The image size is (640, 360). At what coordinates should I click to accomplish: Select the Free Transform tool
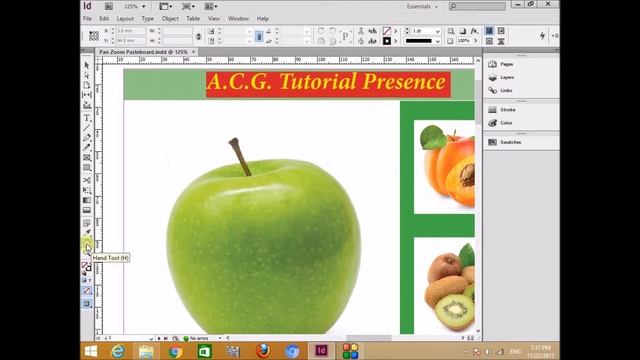pos(87,190)
